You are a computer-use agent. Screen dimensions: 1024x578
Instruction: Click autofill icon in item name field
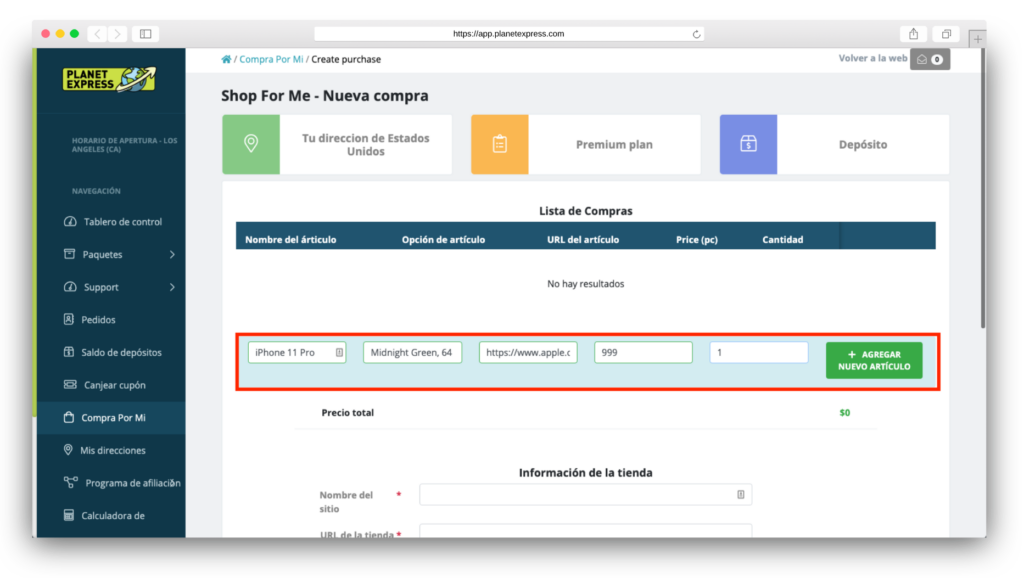click(x=339, y=353)
